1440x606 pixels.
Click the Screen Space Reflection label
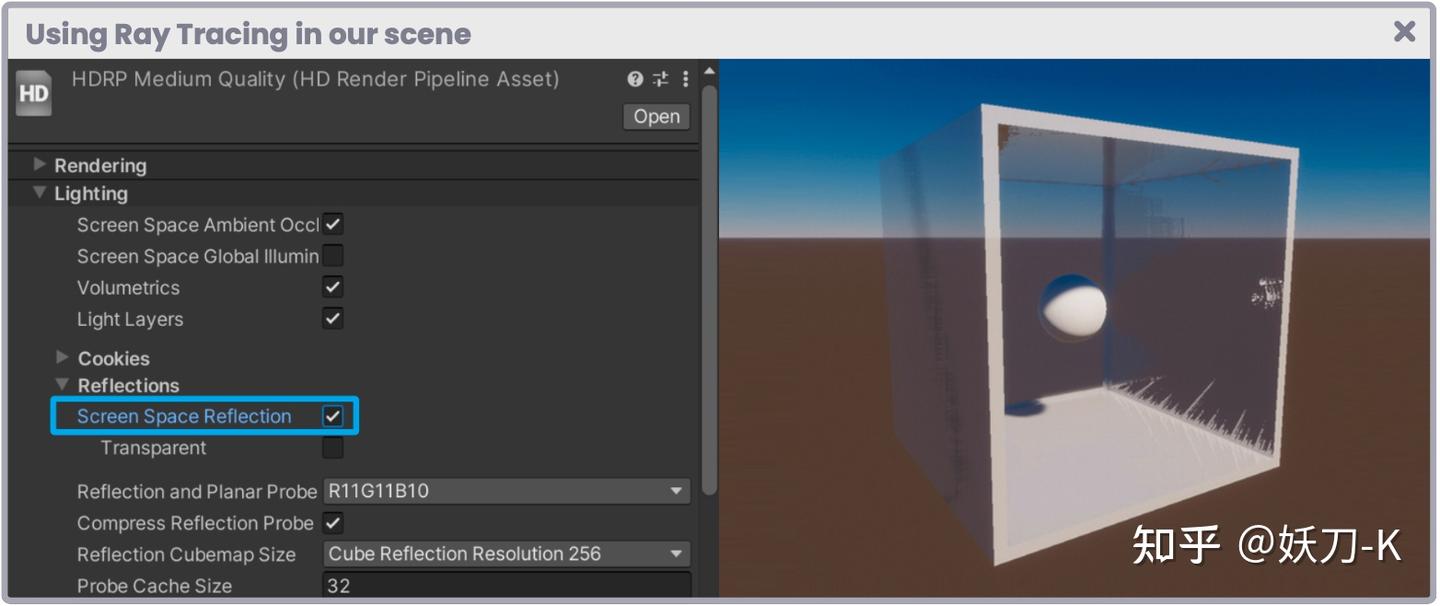(184, 416)
